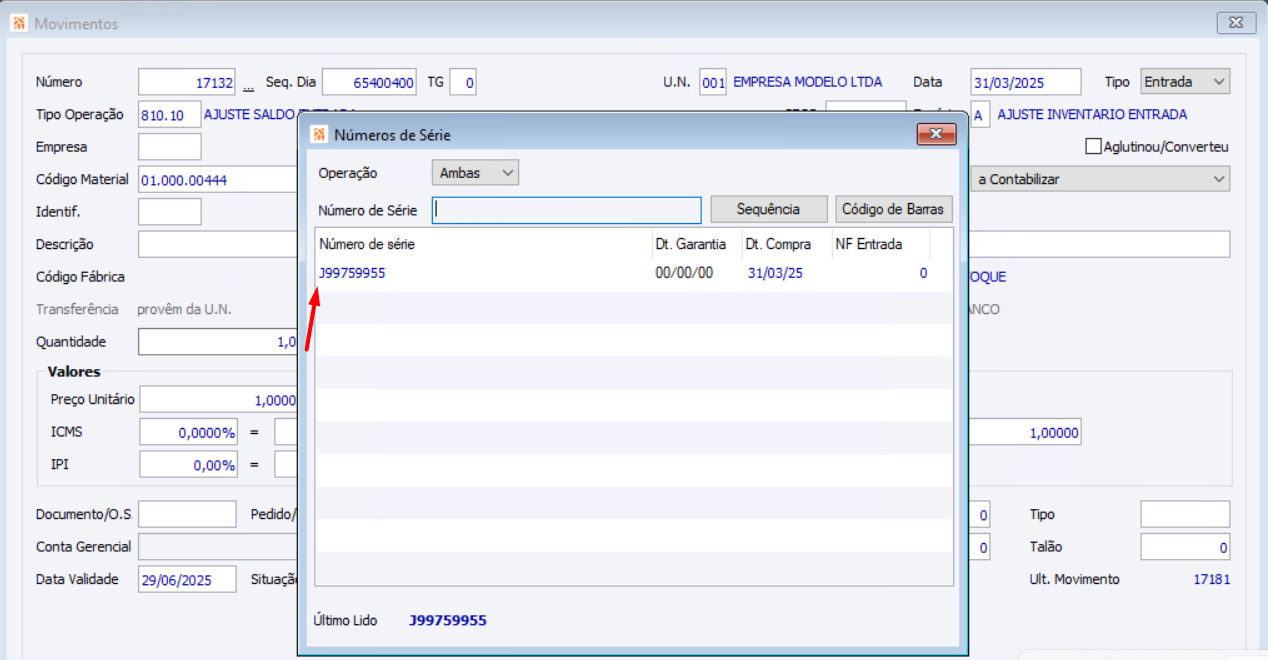The height and width of the screenshot is (660, 1268).
Task: Click the Tipo Operação field 810.10
Action: [x=169, y=115]
